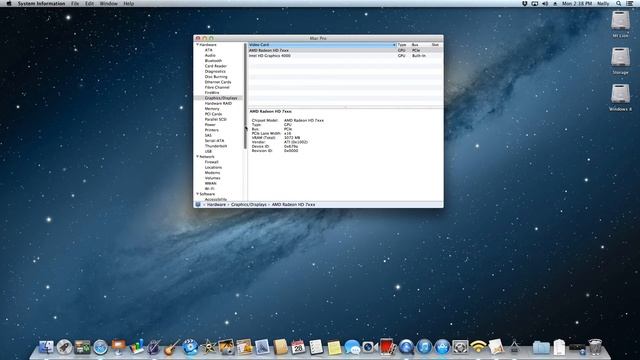This screenshot has width=640, height=360.
Task: Open the File menu
Action: [x=75, y=4]
